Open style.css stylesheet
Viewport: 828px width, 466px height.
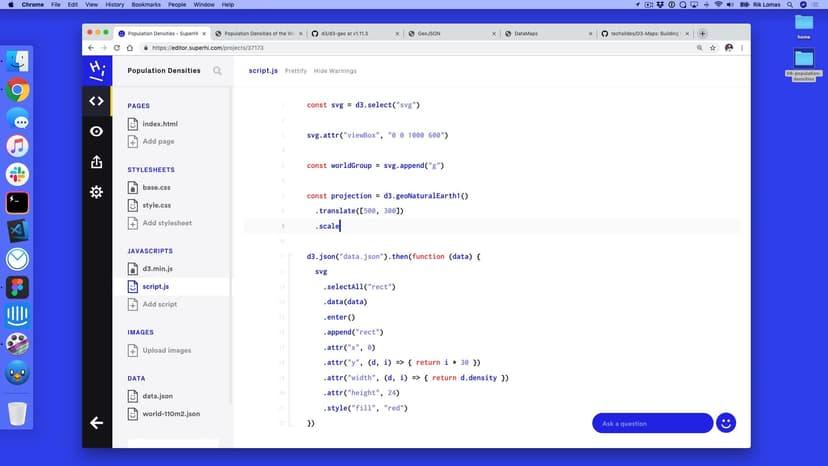tap(156, 205)
